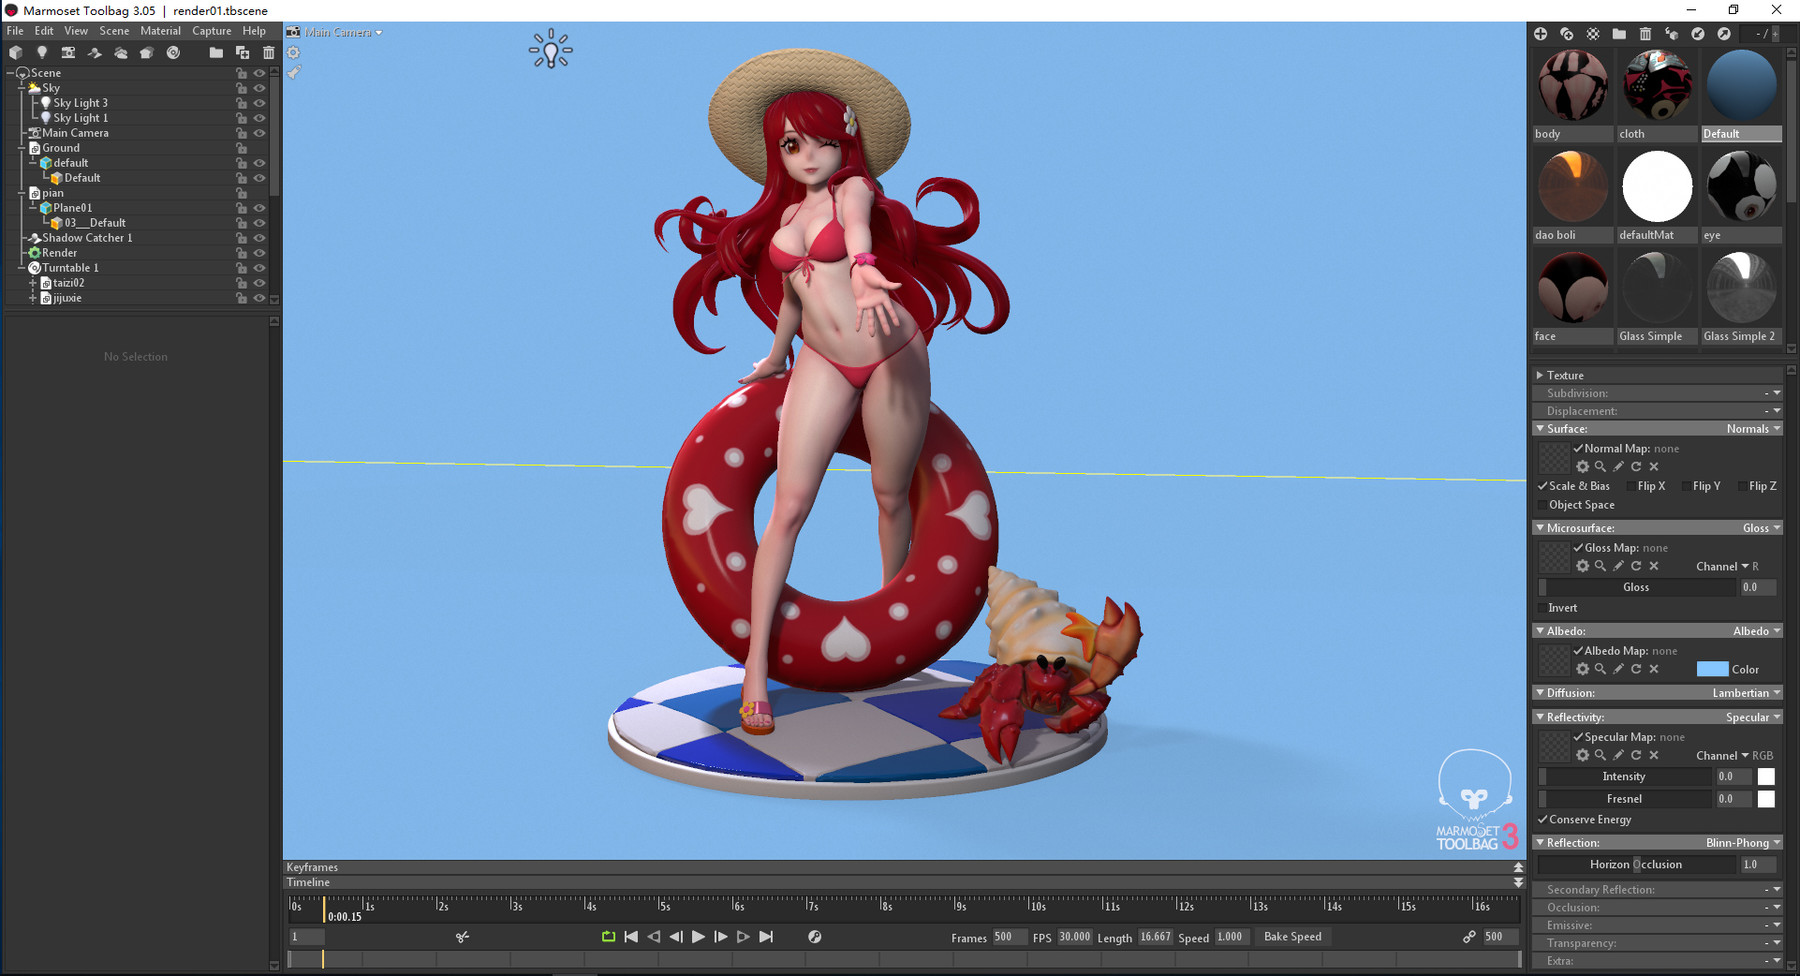
Task: Toggle the timeline loop icon
Action: coord(608,937)
